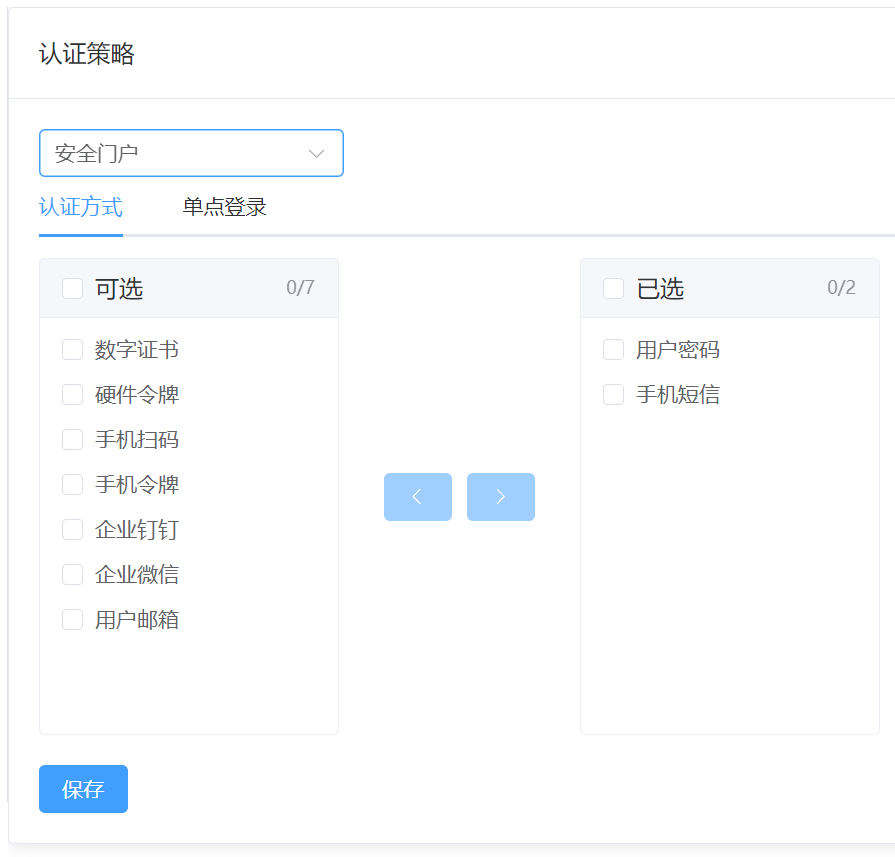
Task: Check the 数字证书 checkbox
Action: point(71,349)
